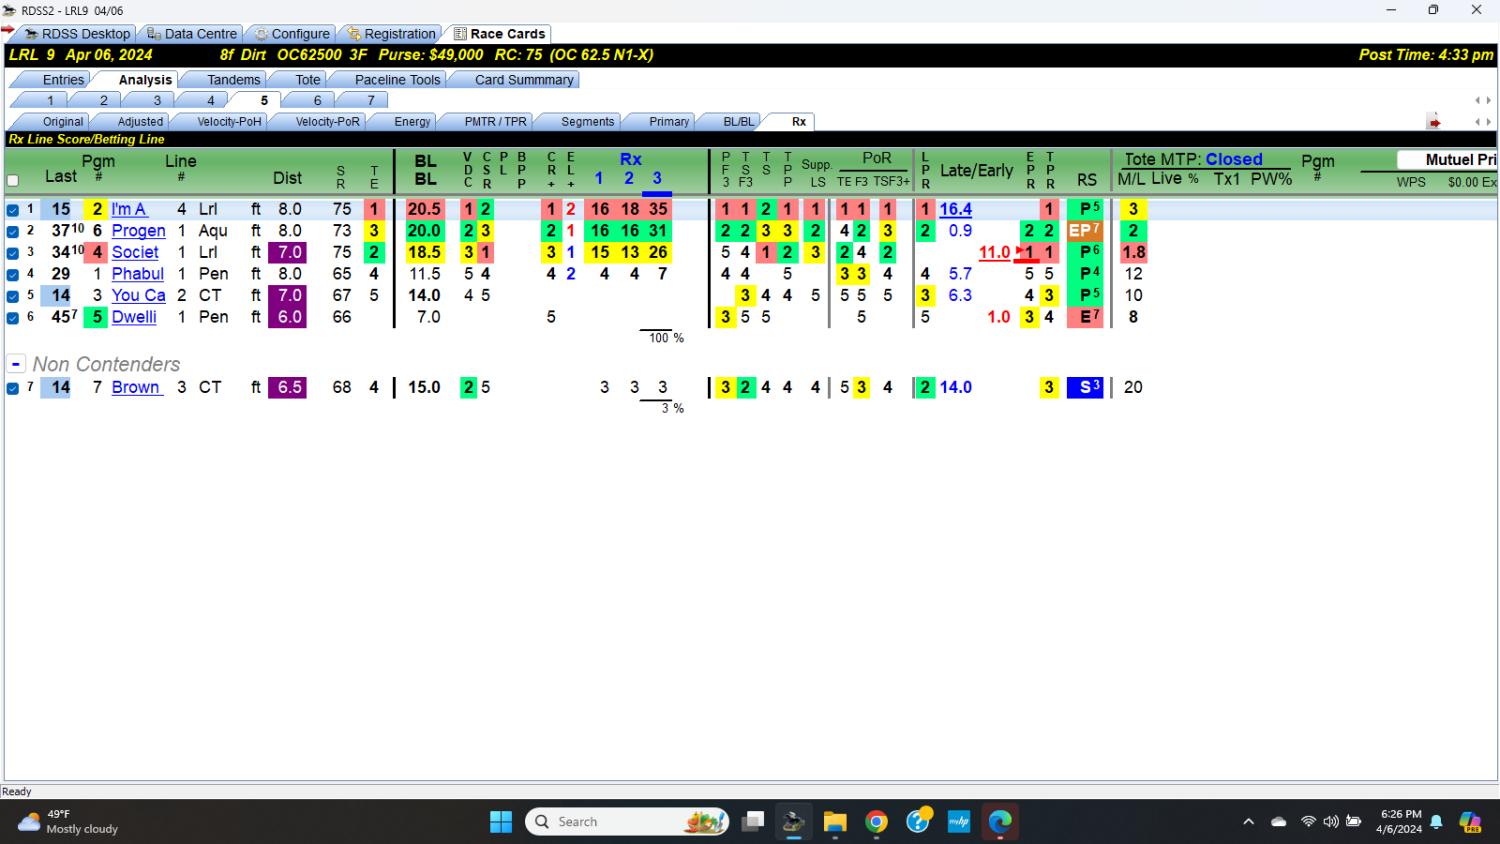Viewport: 1500px width, 844px height.
Task: Click the MSN blue taskbar icon
Action: pos(959,822)
